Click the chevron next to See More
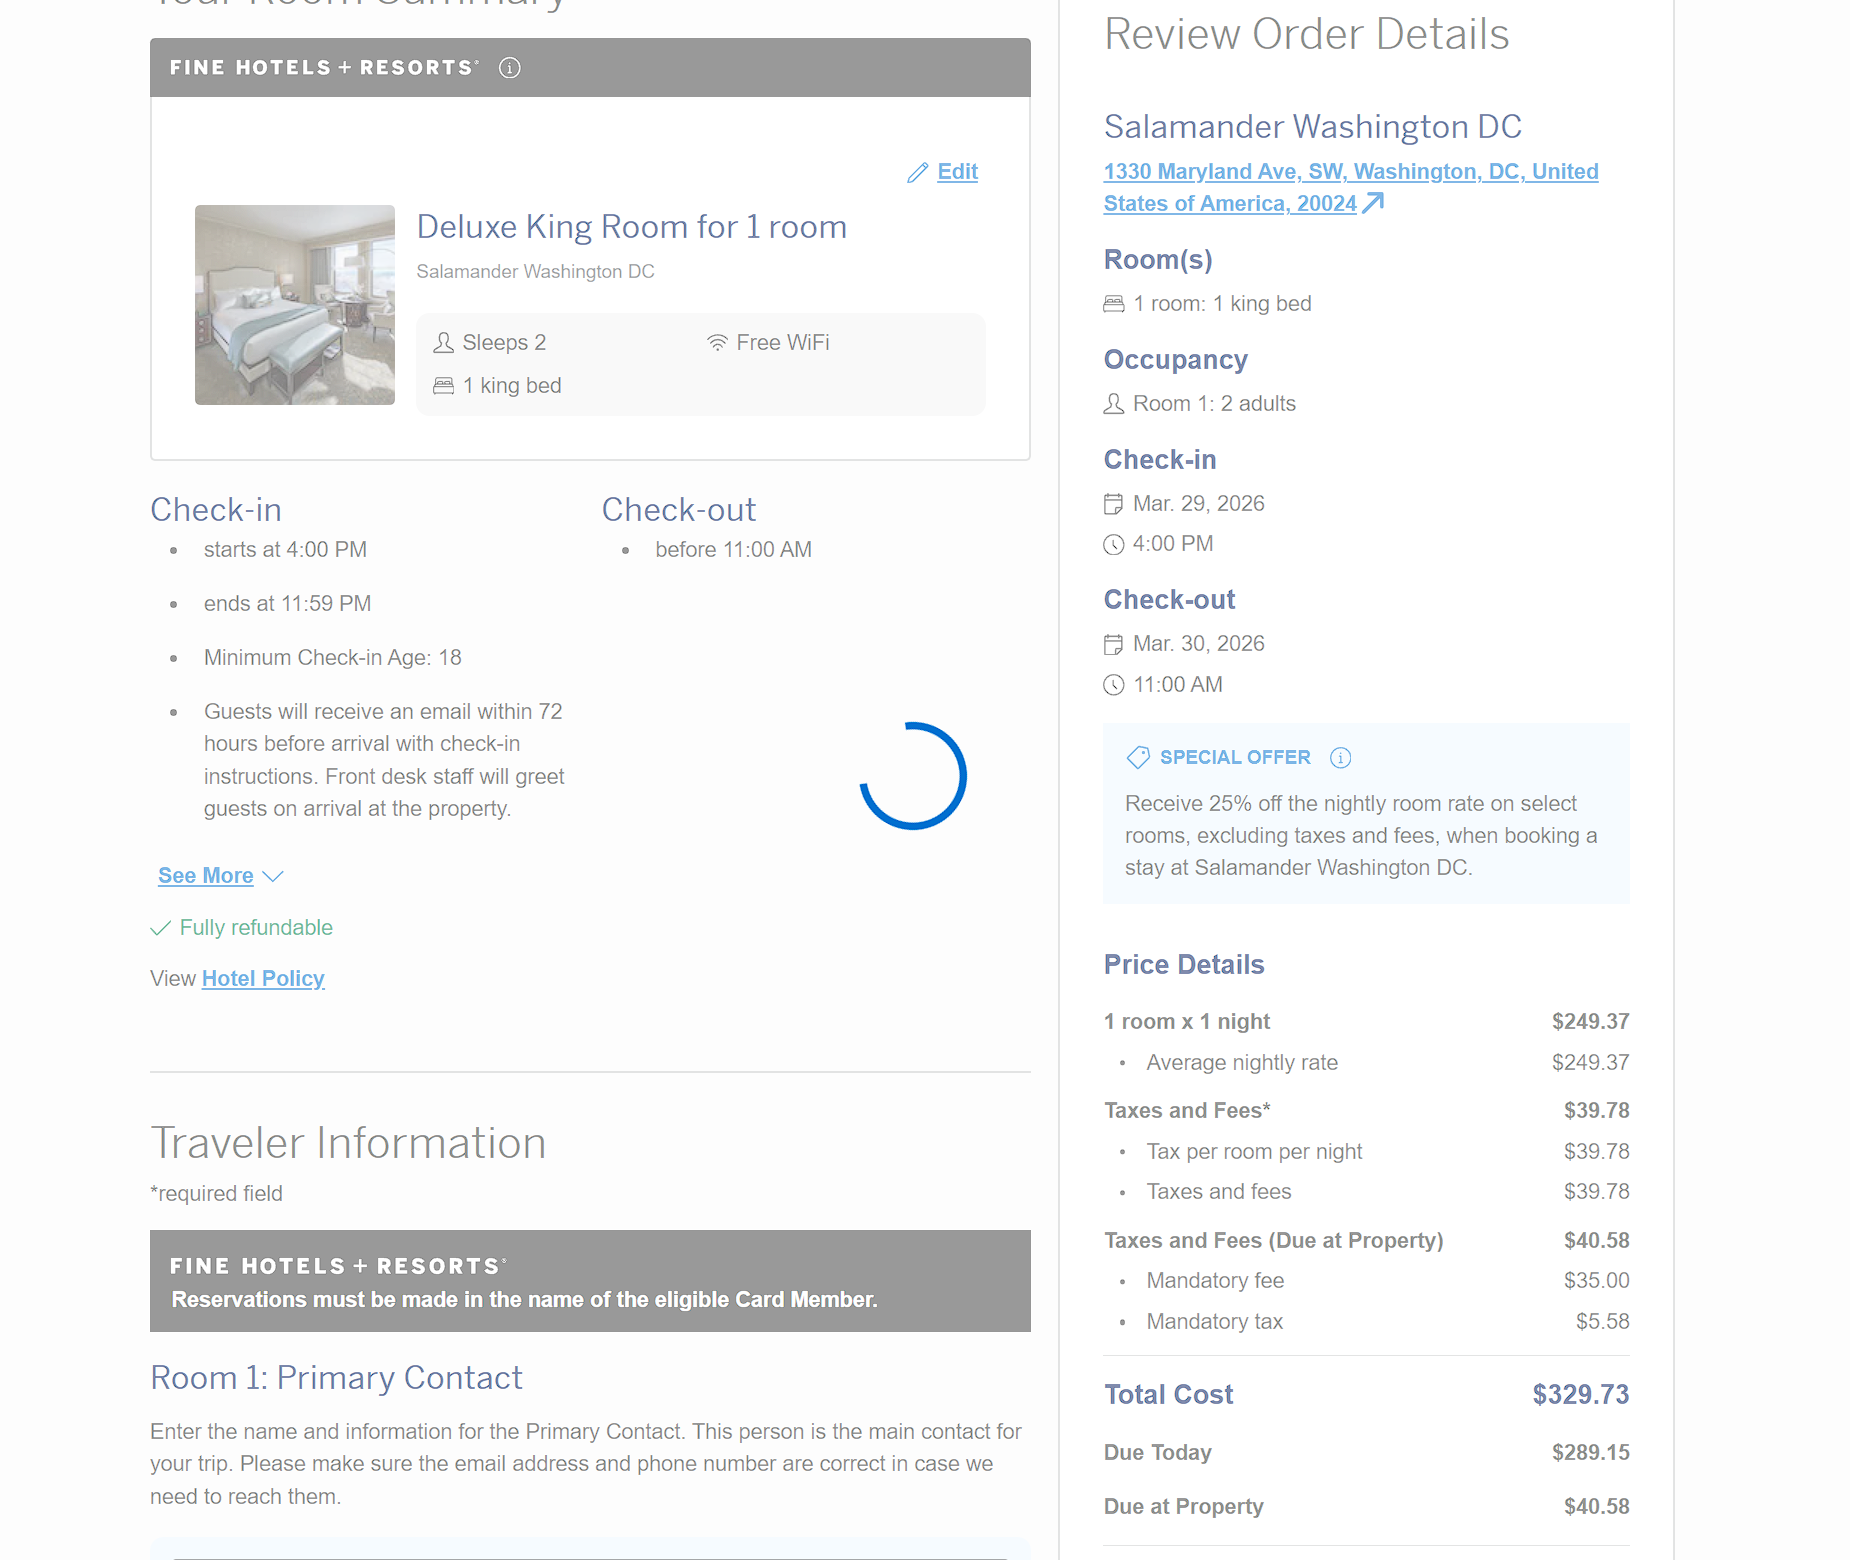This screenshot has height=1560, width=1850. tap(273, 876)
